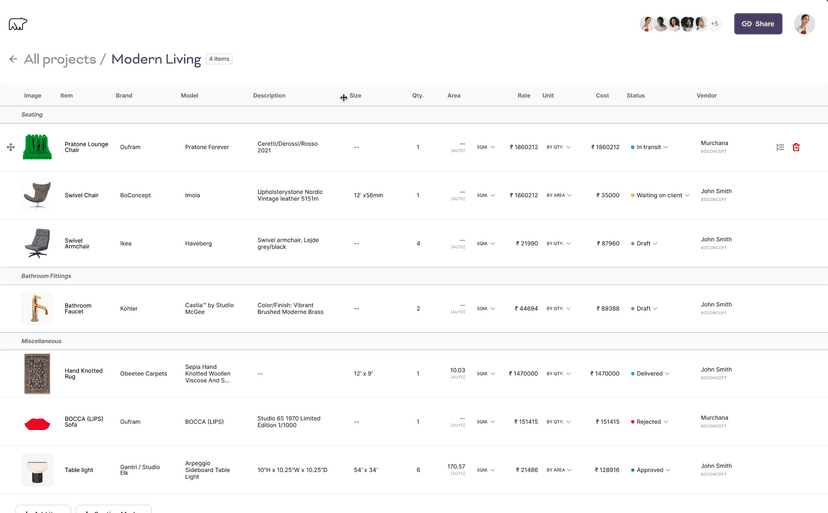The height and width of the screenshot is (513, 828).
Task: Select the first collaborator avatar
Action: 646,24
